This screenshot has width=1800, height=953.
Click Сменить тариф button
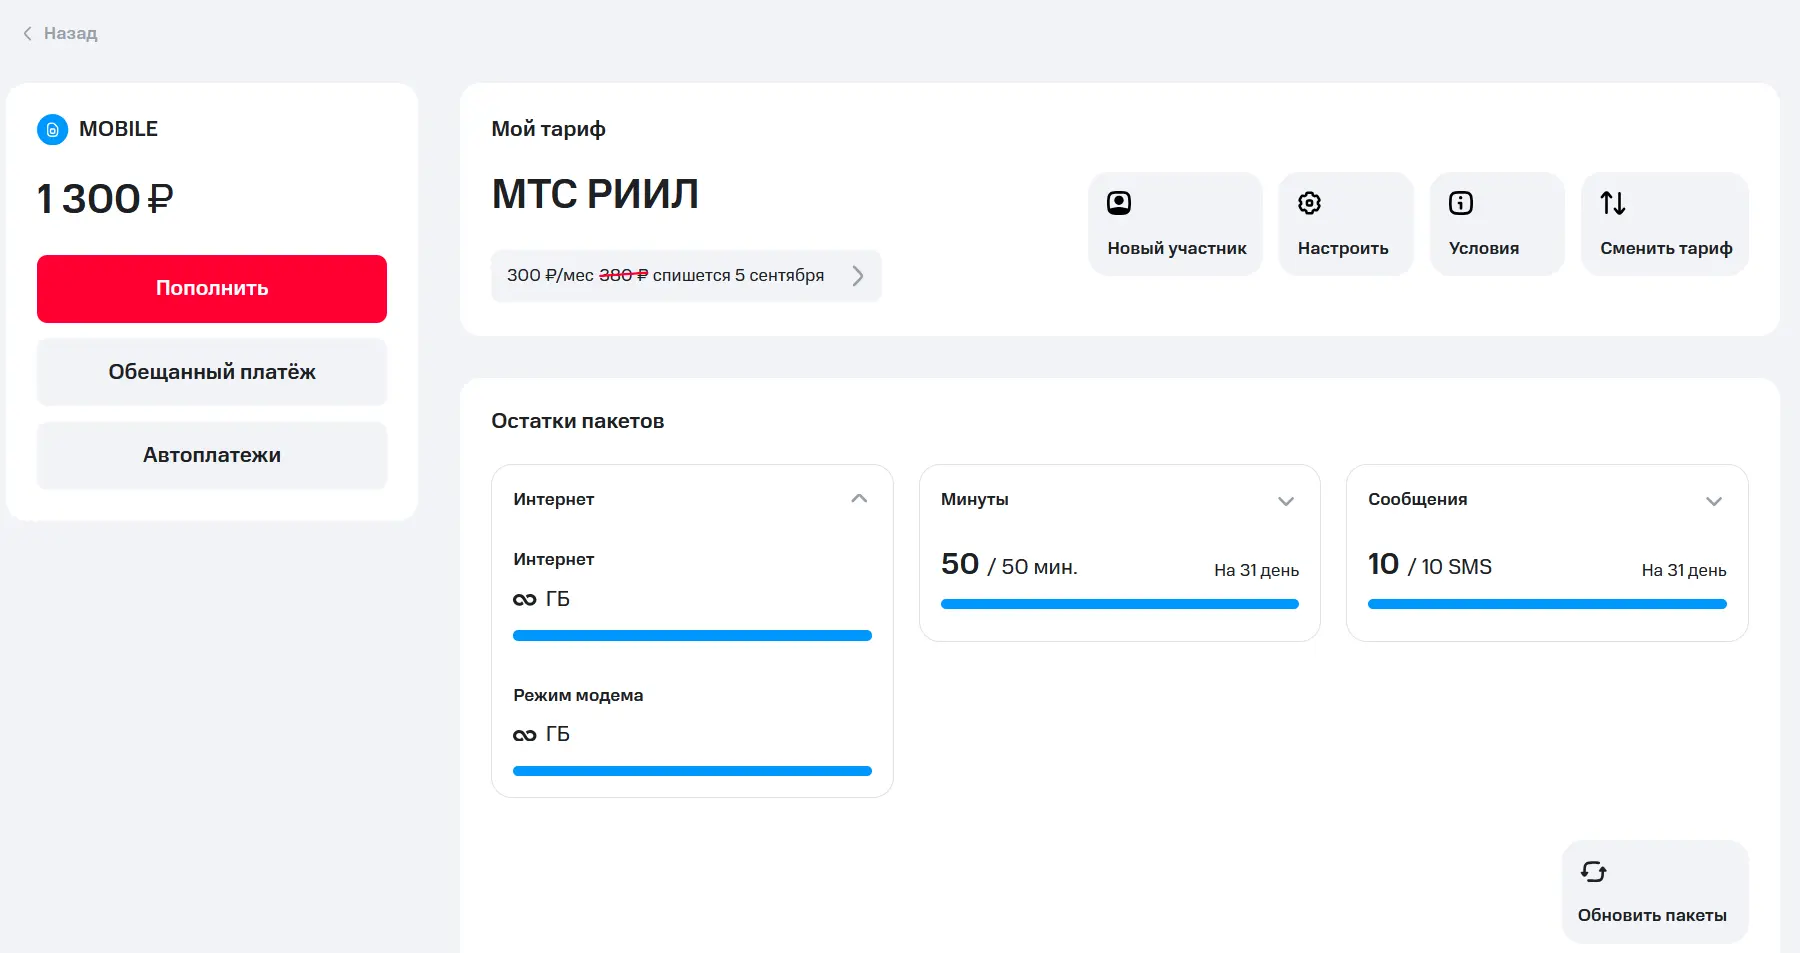click(1665, 224)
